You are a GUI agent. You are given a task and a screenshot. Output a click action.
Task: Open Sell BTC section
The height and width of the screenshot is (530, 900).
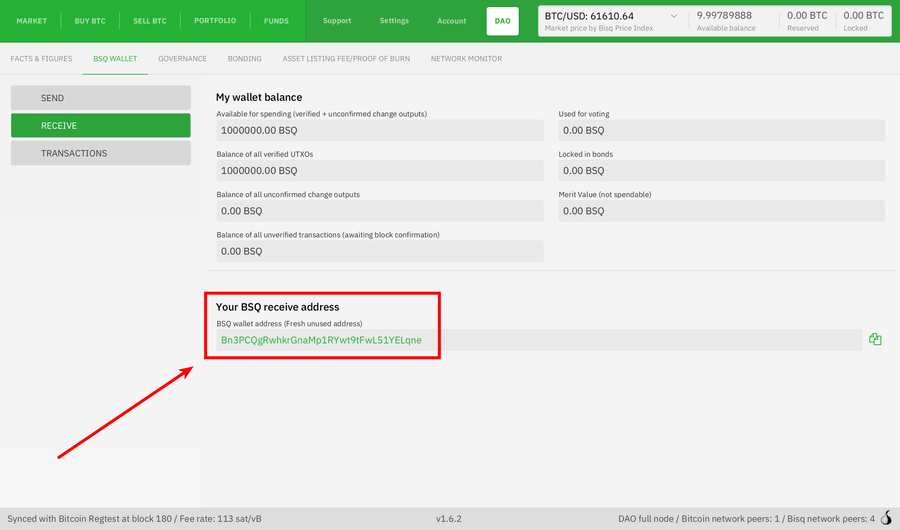point(150,21)
